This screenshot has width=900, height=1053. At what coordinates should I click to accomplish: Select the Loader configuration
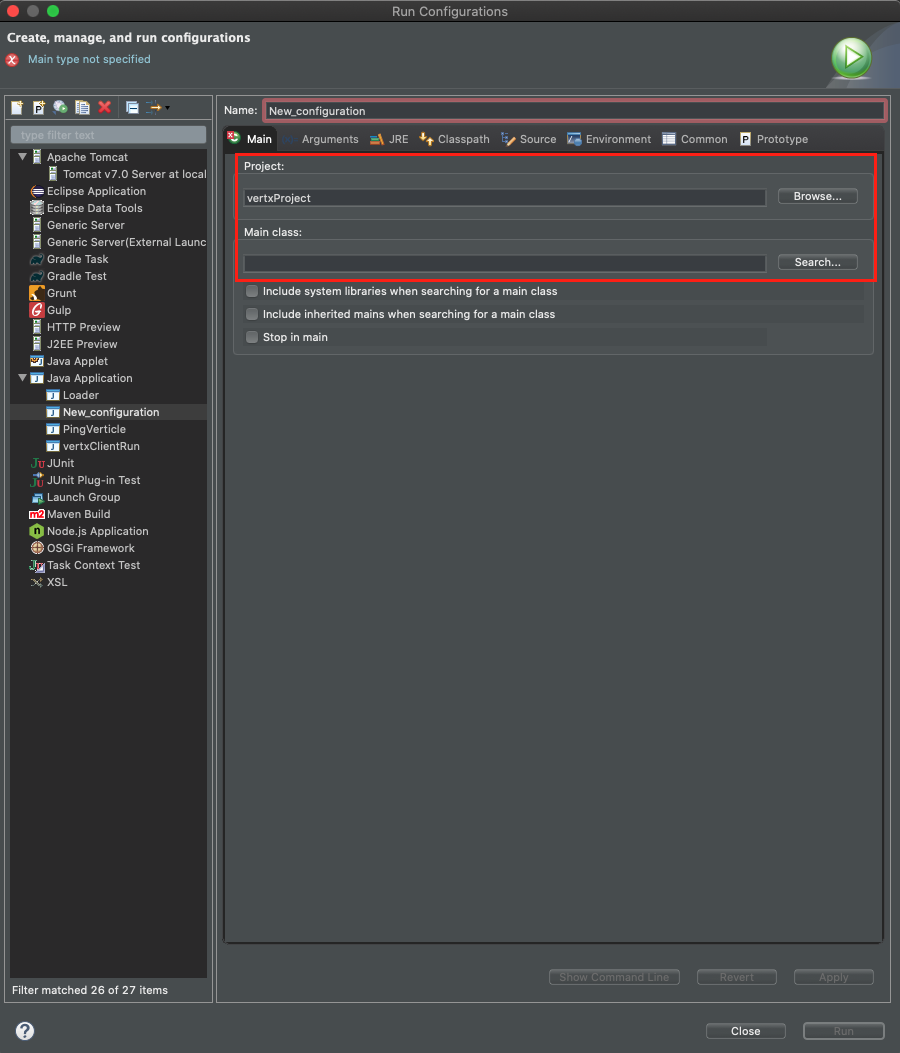[73, 395]
